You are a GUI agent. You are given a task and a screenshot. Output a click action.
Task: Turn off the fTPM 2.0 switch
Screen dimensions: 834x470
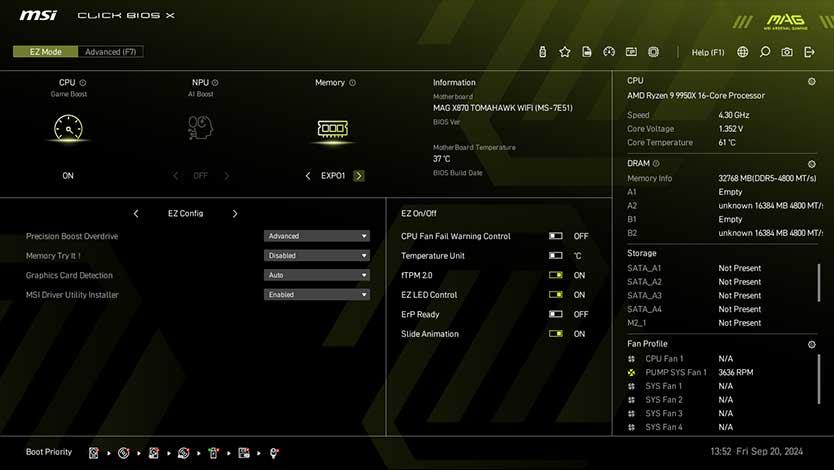coord(555,276)
